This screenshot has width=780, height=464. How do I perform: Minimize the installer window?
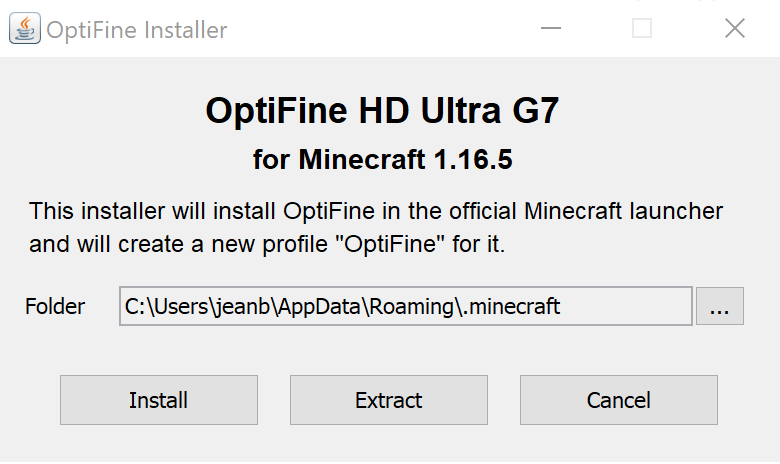click(549, 29)
